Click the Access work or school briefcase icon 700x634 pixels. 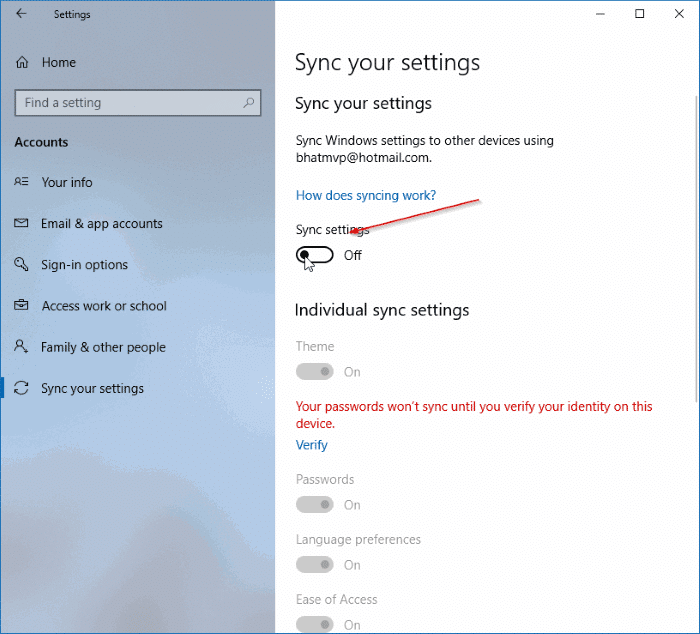[x=21, y=305]
